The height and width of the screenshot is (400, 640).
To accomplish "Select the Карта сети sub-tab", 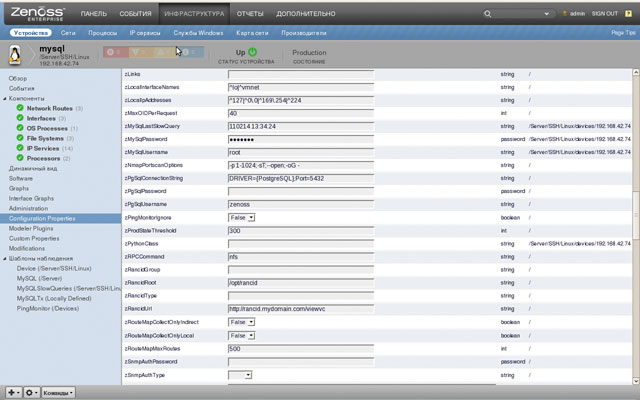I will [x=252, y=33].
